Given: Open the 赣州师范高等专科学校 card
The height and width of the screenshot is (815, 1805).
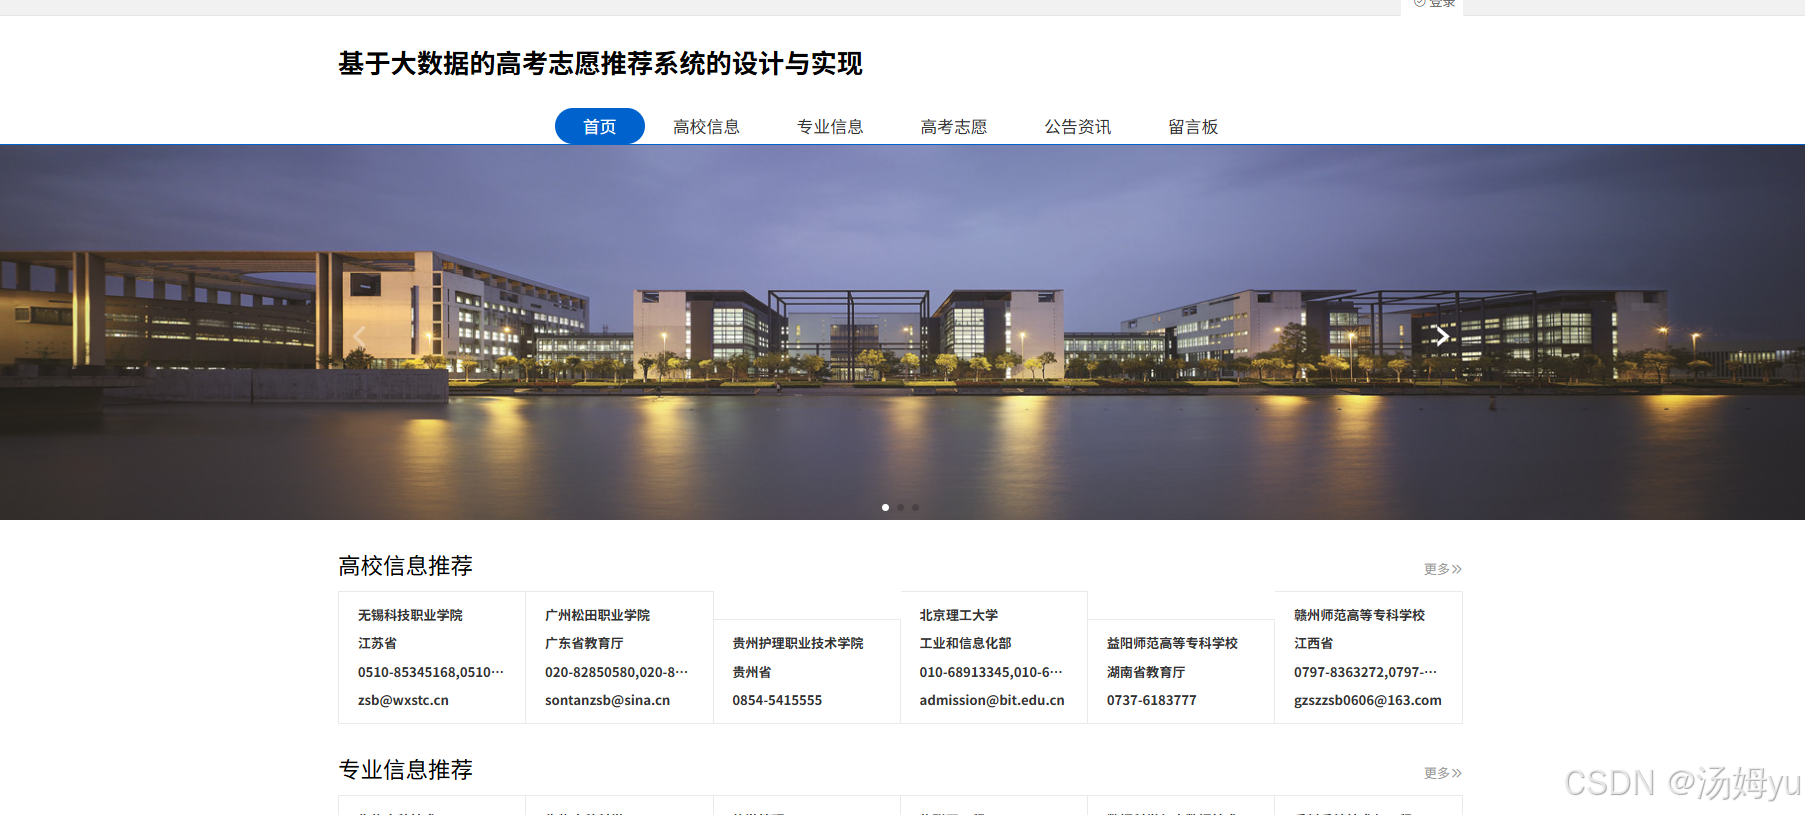Looking at the screenshot, I should coord(1368,657).
